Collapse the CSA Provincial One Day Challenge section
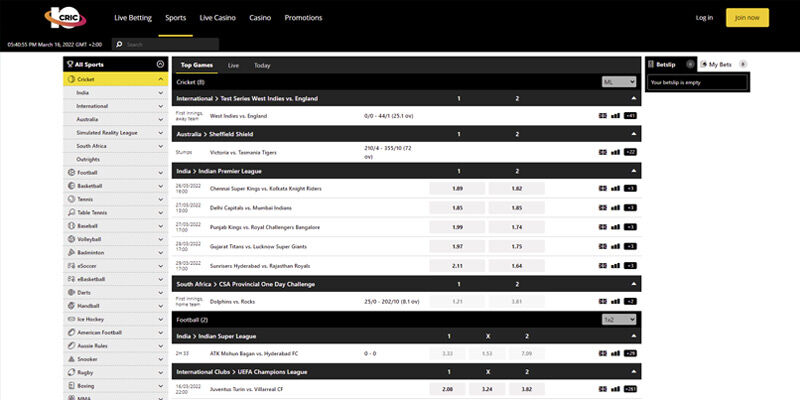Image resolution: width=800 pixels, height=400 pixels. pos(634,284)
